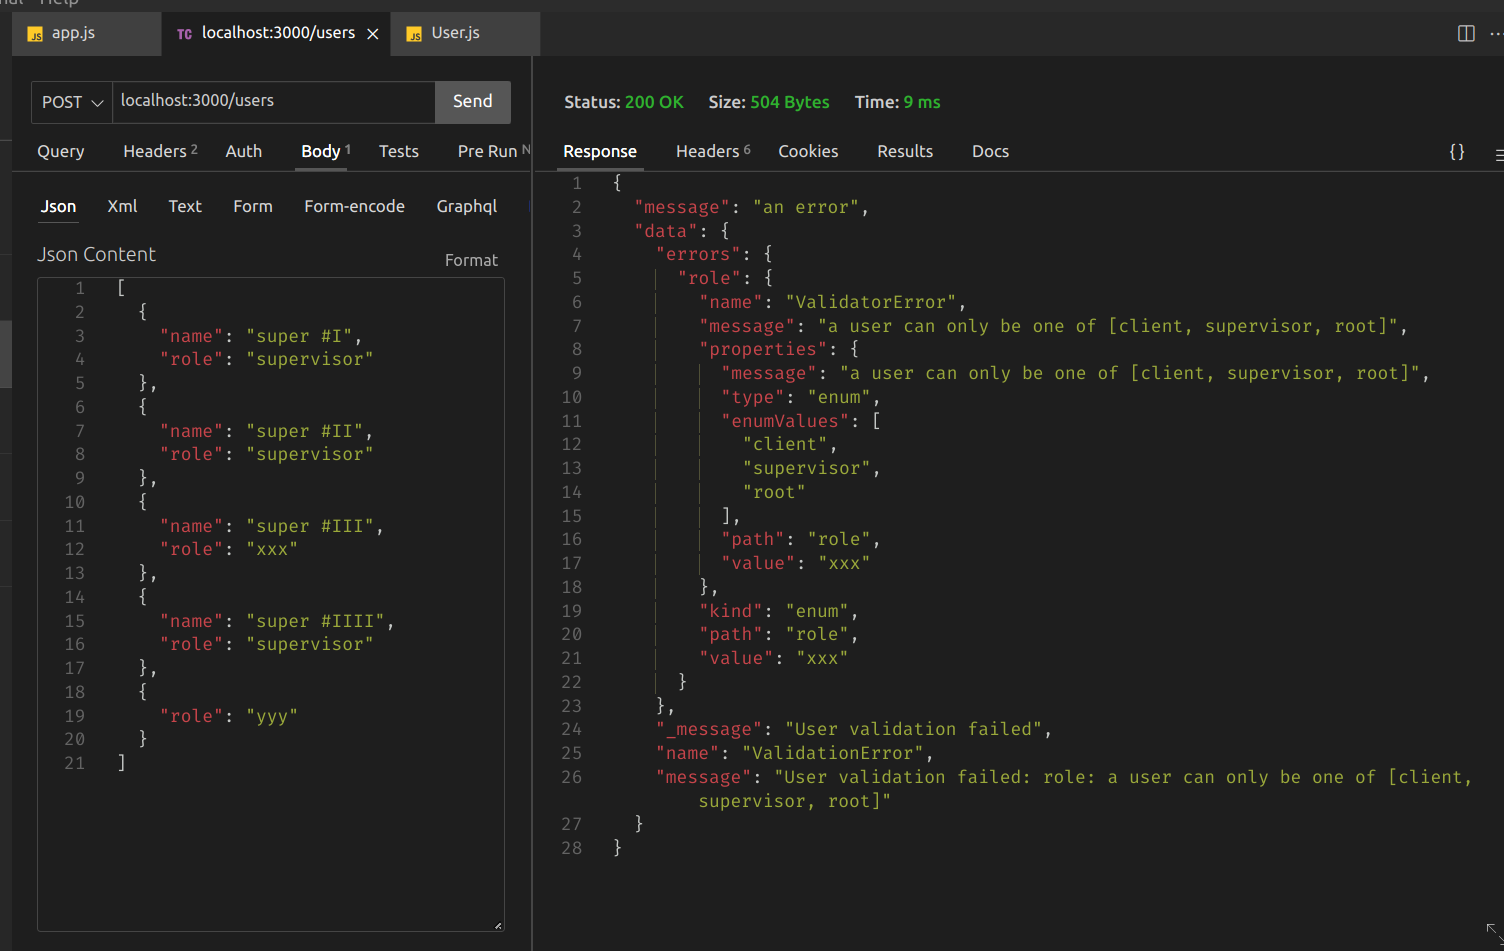
Task: Choose the Graphql body type
Action: point(467,206)
